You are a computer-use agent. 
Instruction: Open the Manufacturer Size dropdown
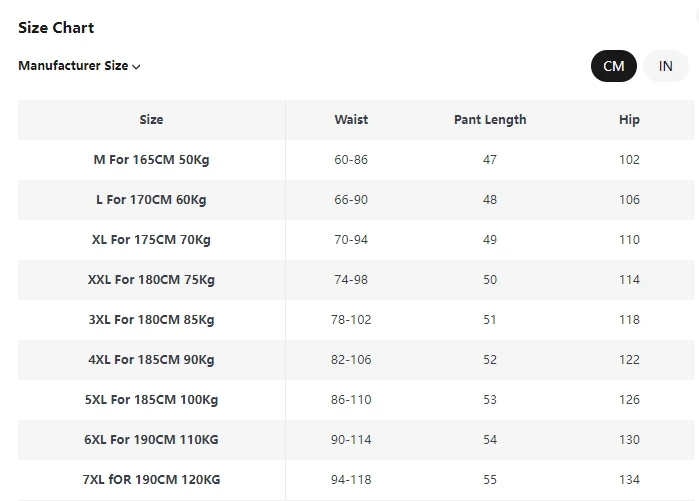(79, 66)
